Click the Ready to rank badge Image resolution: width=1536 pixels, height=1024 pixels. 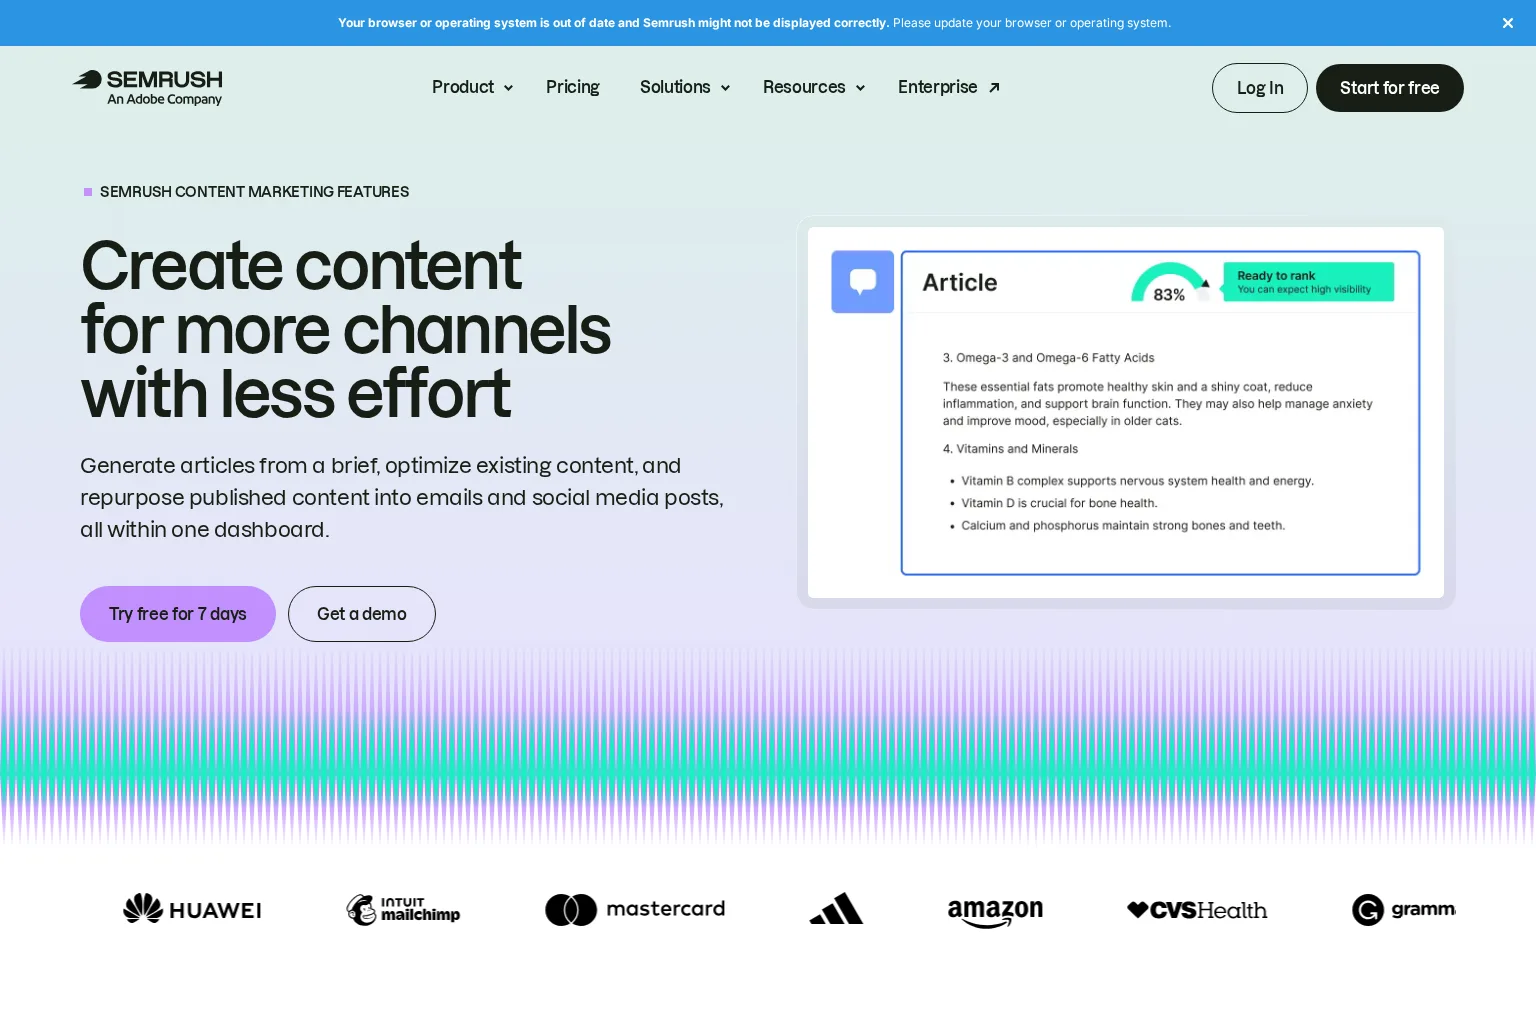coord(1309,282)
